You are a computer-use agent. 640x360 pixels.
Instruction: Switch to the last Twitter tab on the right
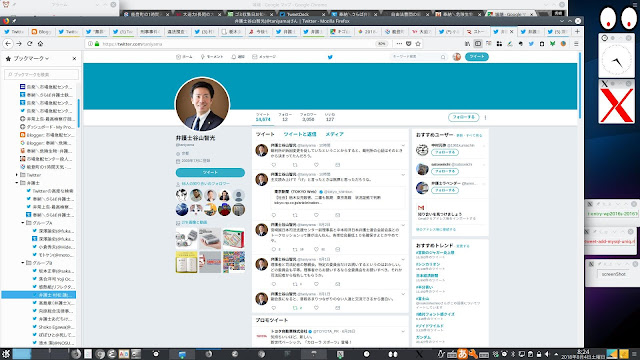pos(557,31)
